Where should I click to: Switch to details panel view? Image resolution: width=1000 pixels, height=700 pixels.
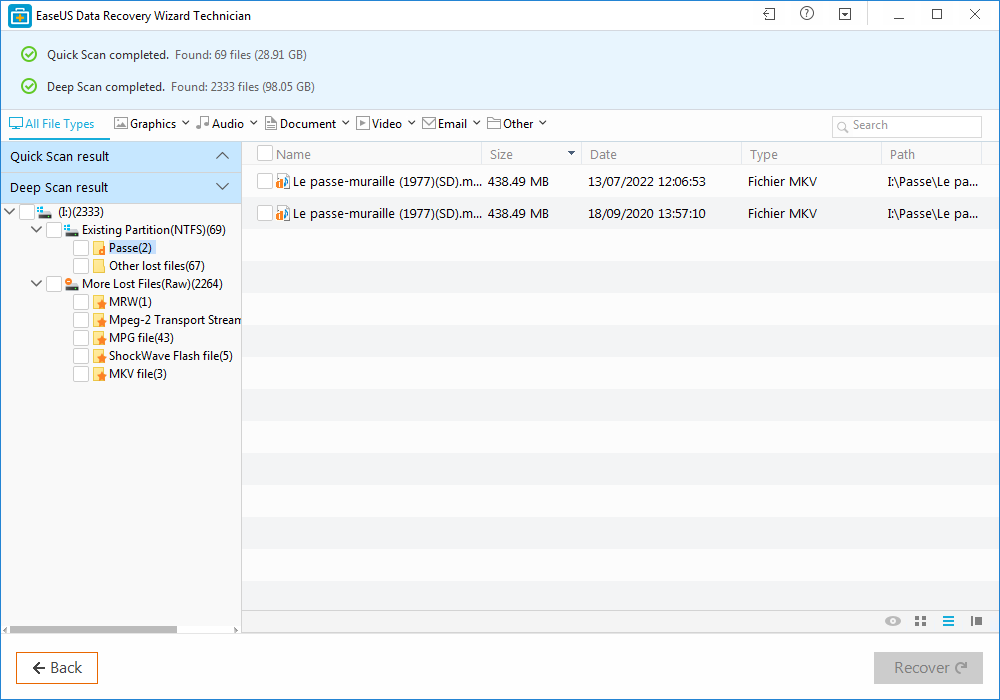click(x=976, y=621)
